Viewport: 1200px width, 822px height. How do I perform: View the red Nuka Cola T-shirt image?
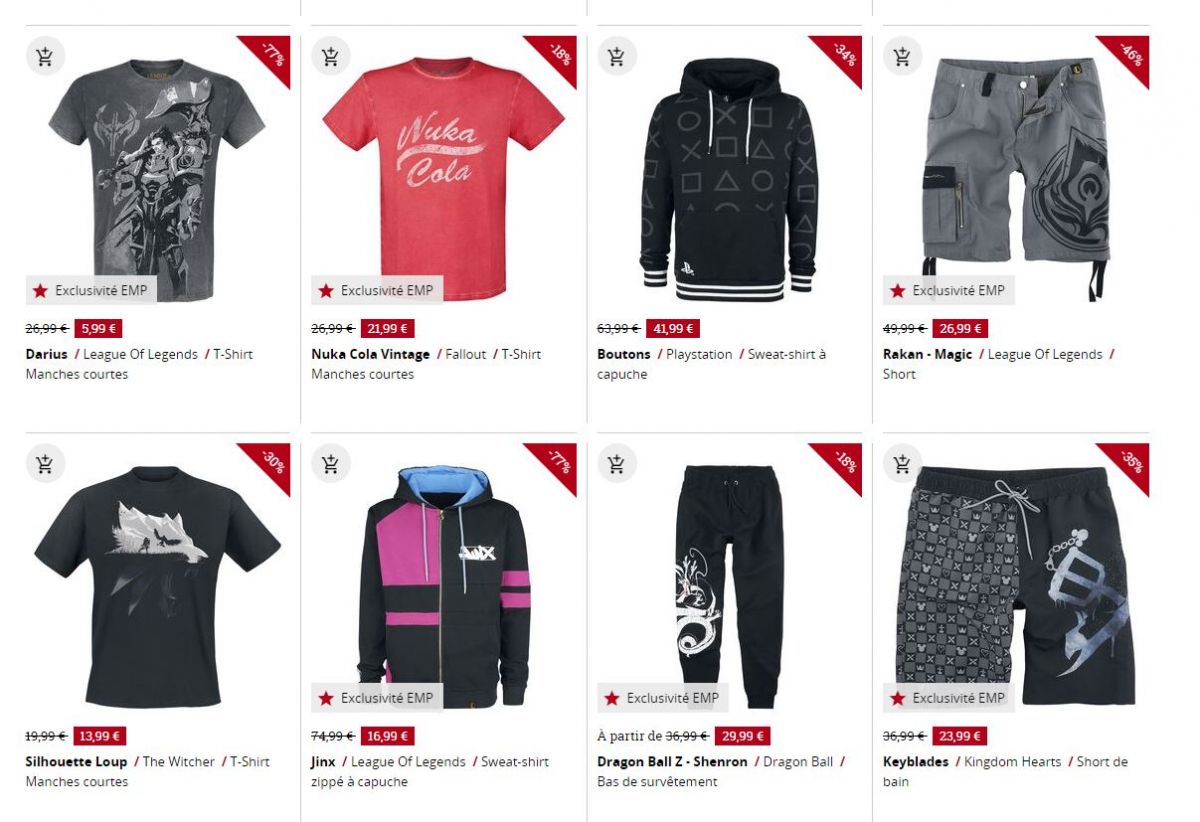[x=443, y=178]
